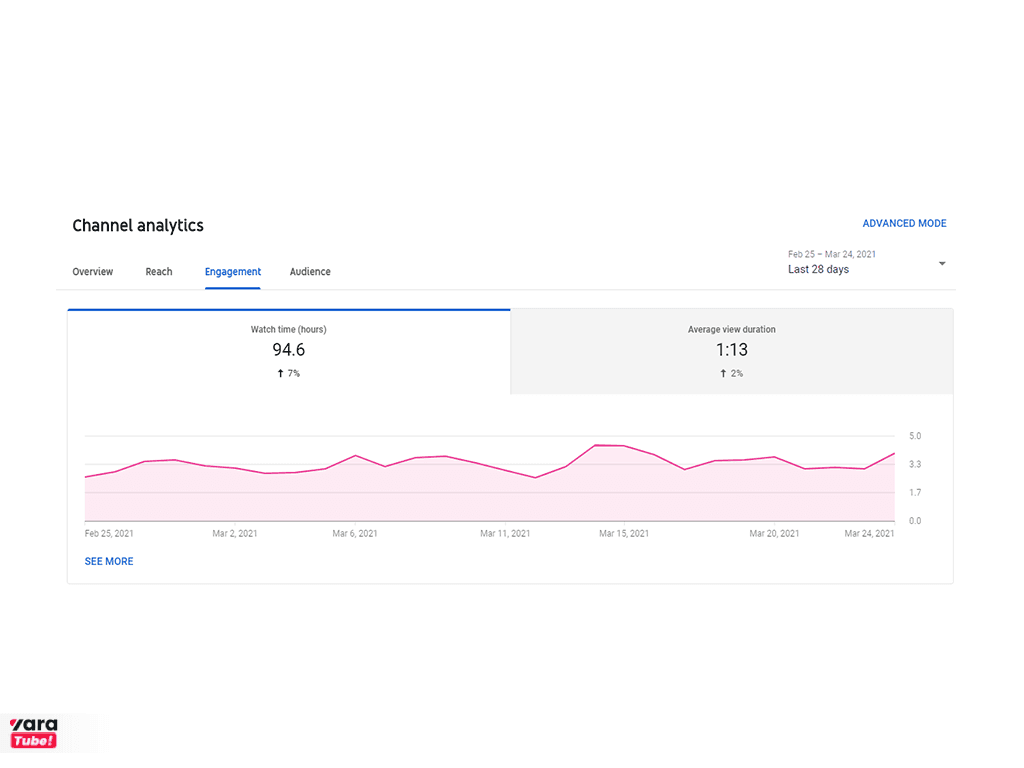Click SEE MORE below the chart
Image resolution: width=1024 pixels, height=768 pixels.
click(109, 562)
